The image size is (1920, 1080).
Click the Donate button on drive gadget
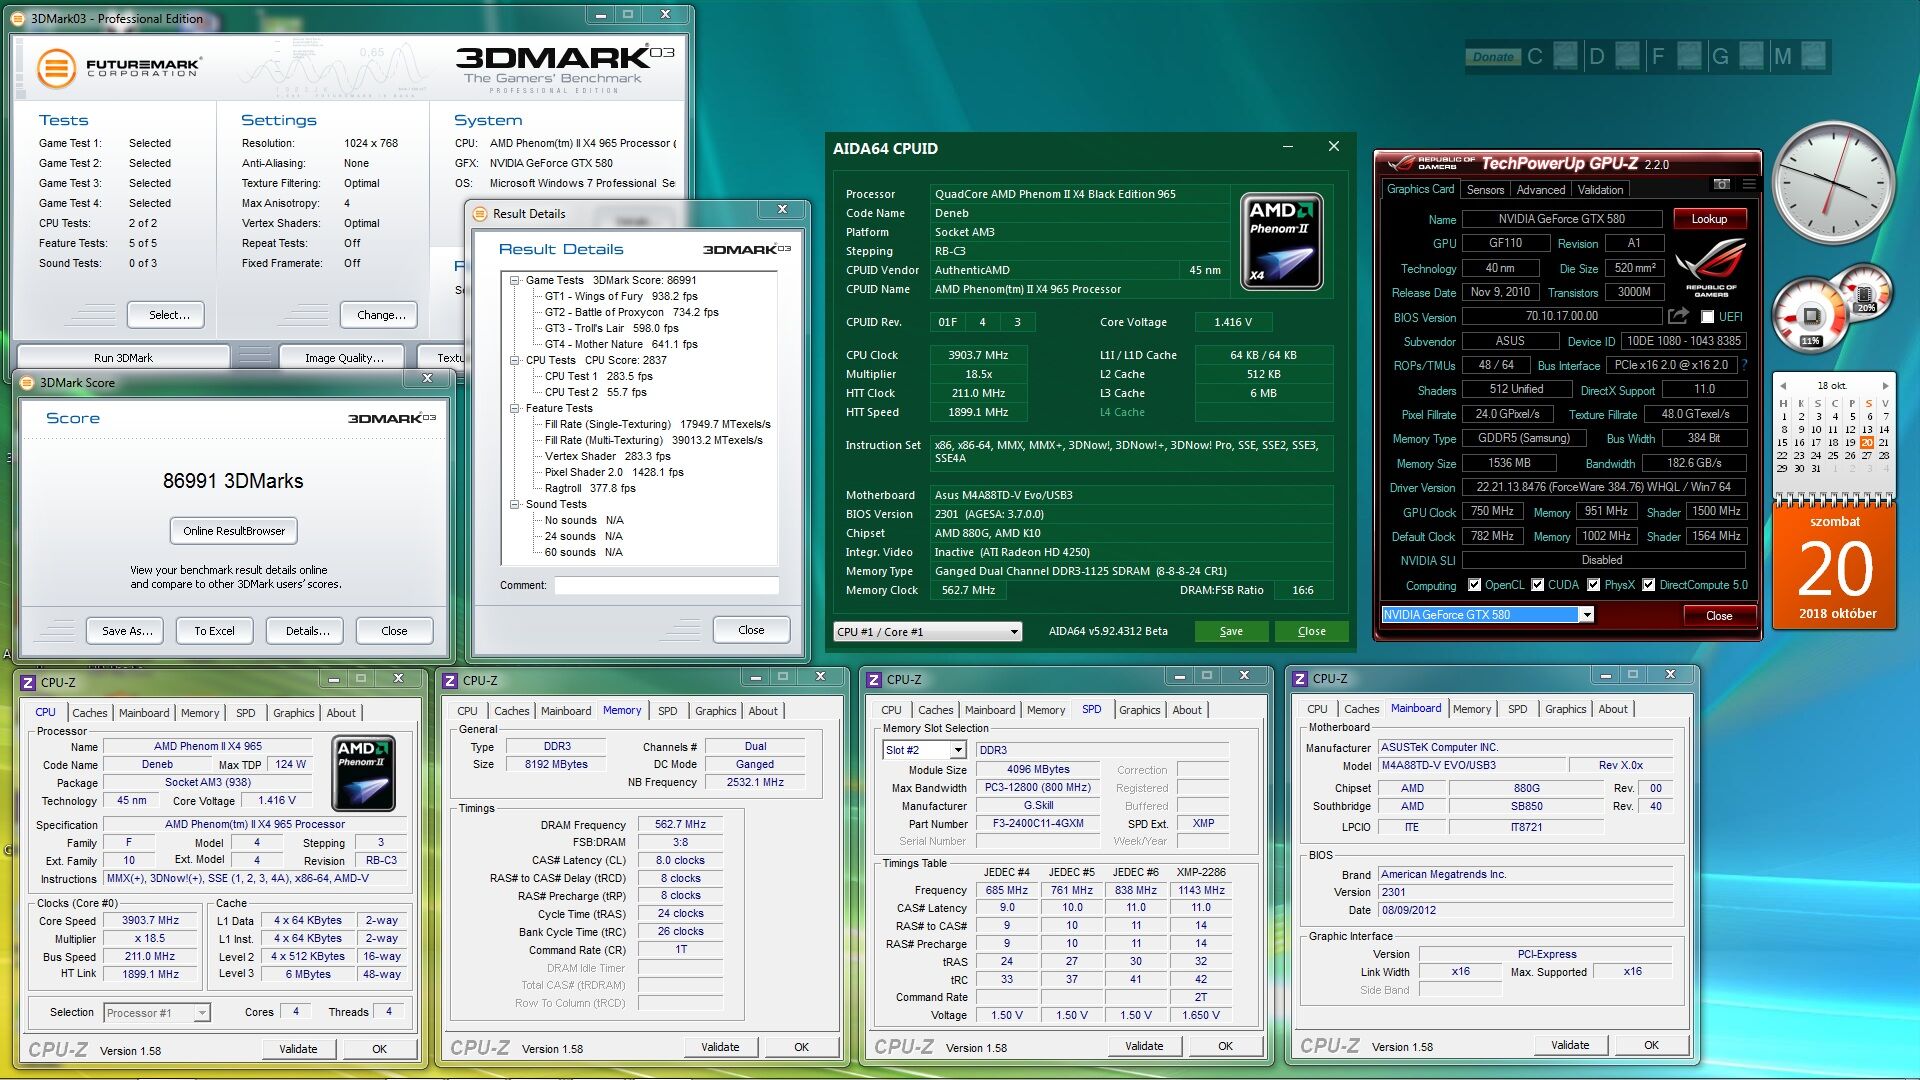(1492, 57)
